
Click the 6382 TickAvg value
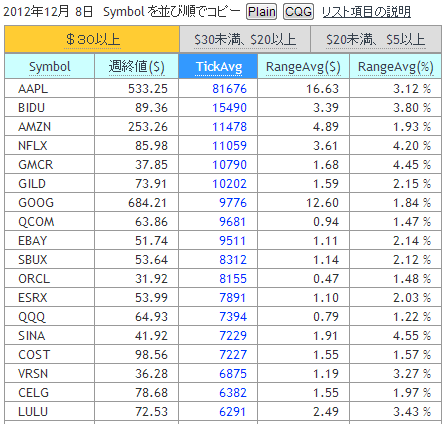point(233,393)
